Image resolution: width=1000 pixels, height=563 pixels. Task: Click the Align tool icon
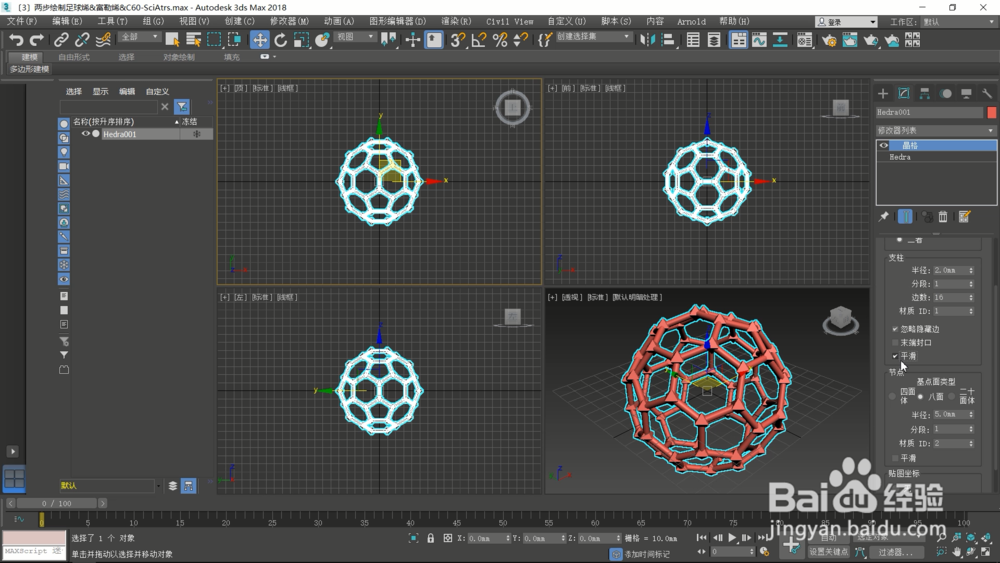tap(668, 40)
